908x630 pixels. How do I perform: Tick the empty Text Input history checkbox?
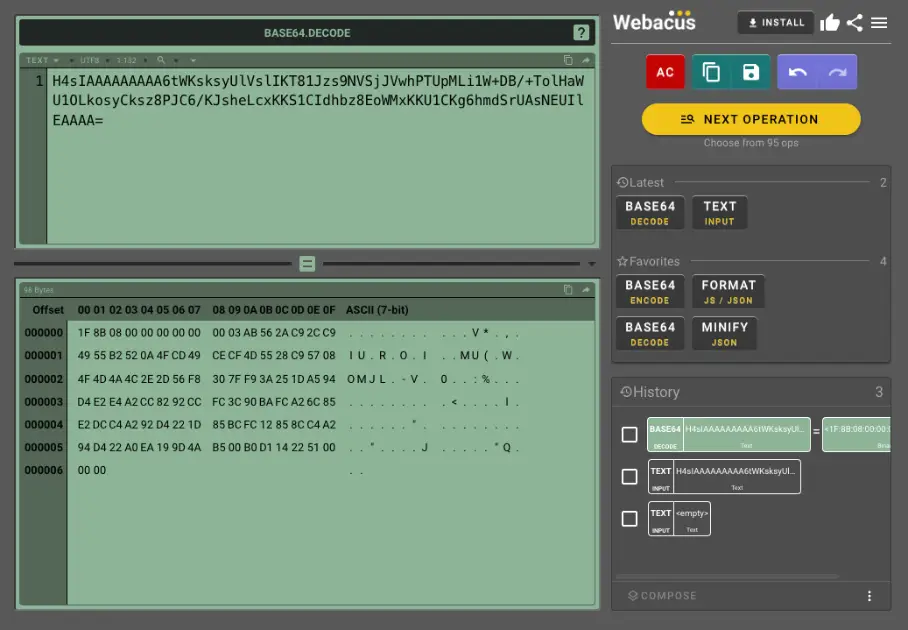point(629,519)
